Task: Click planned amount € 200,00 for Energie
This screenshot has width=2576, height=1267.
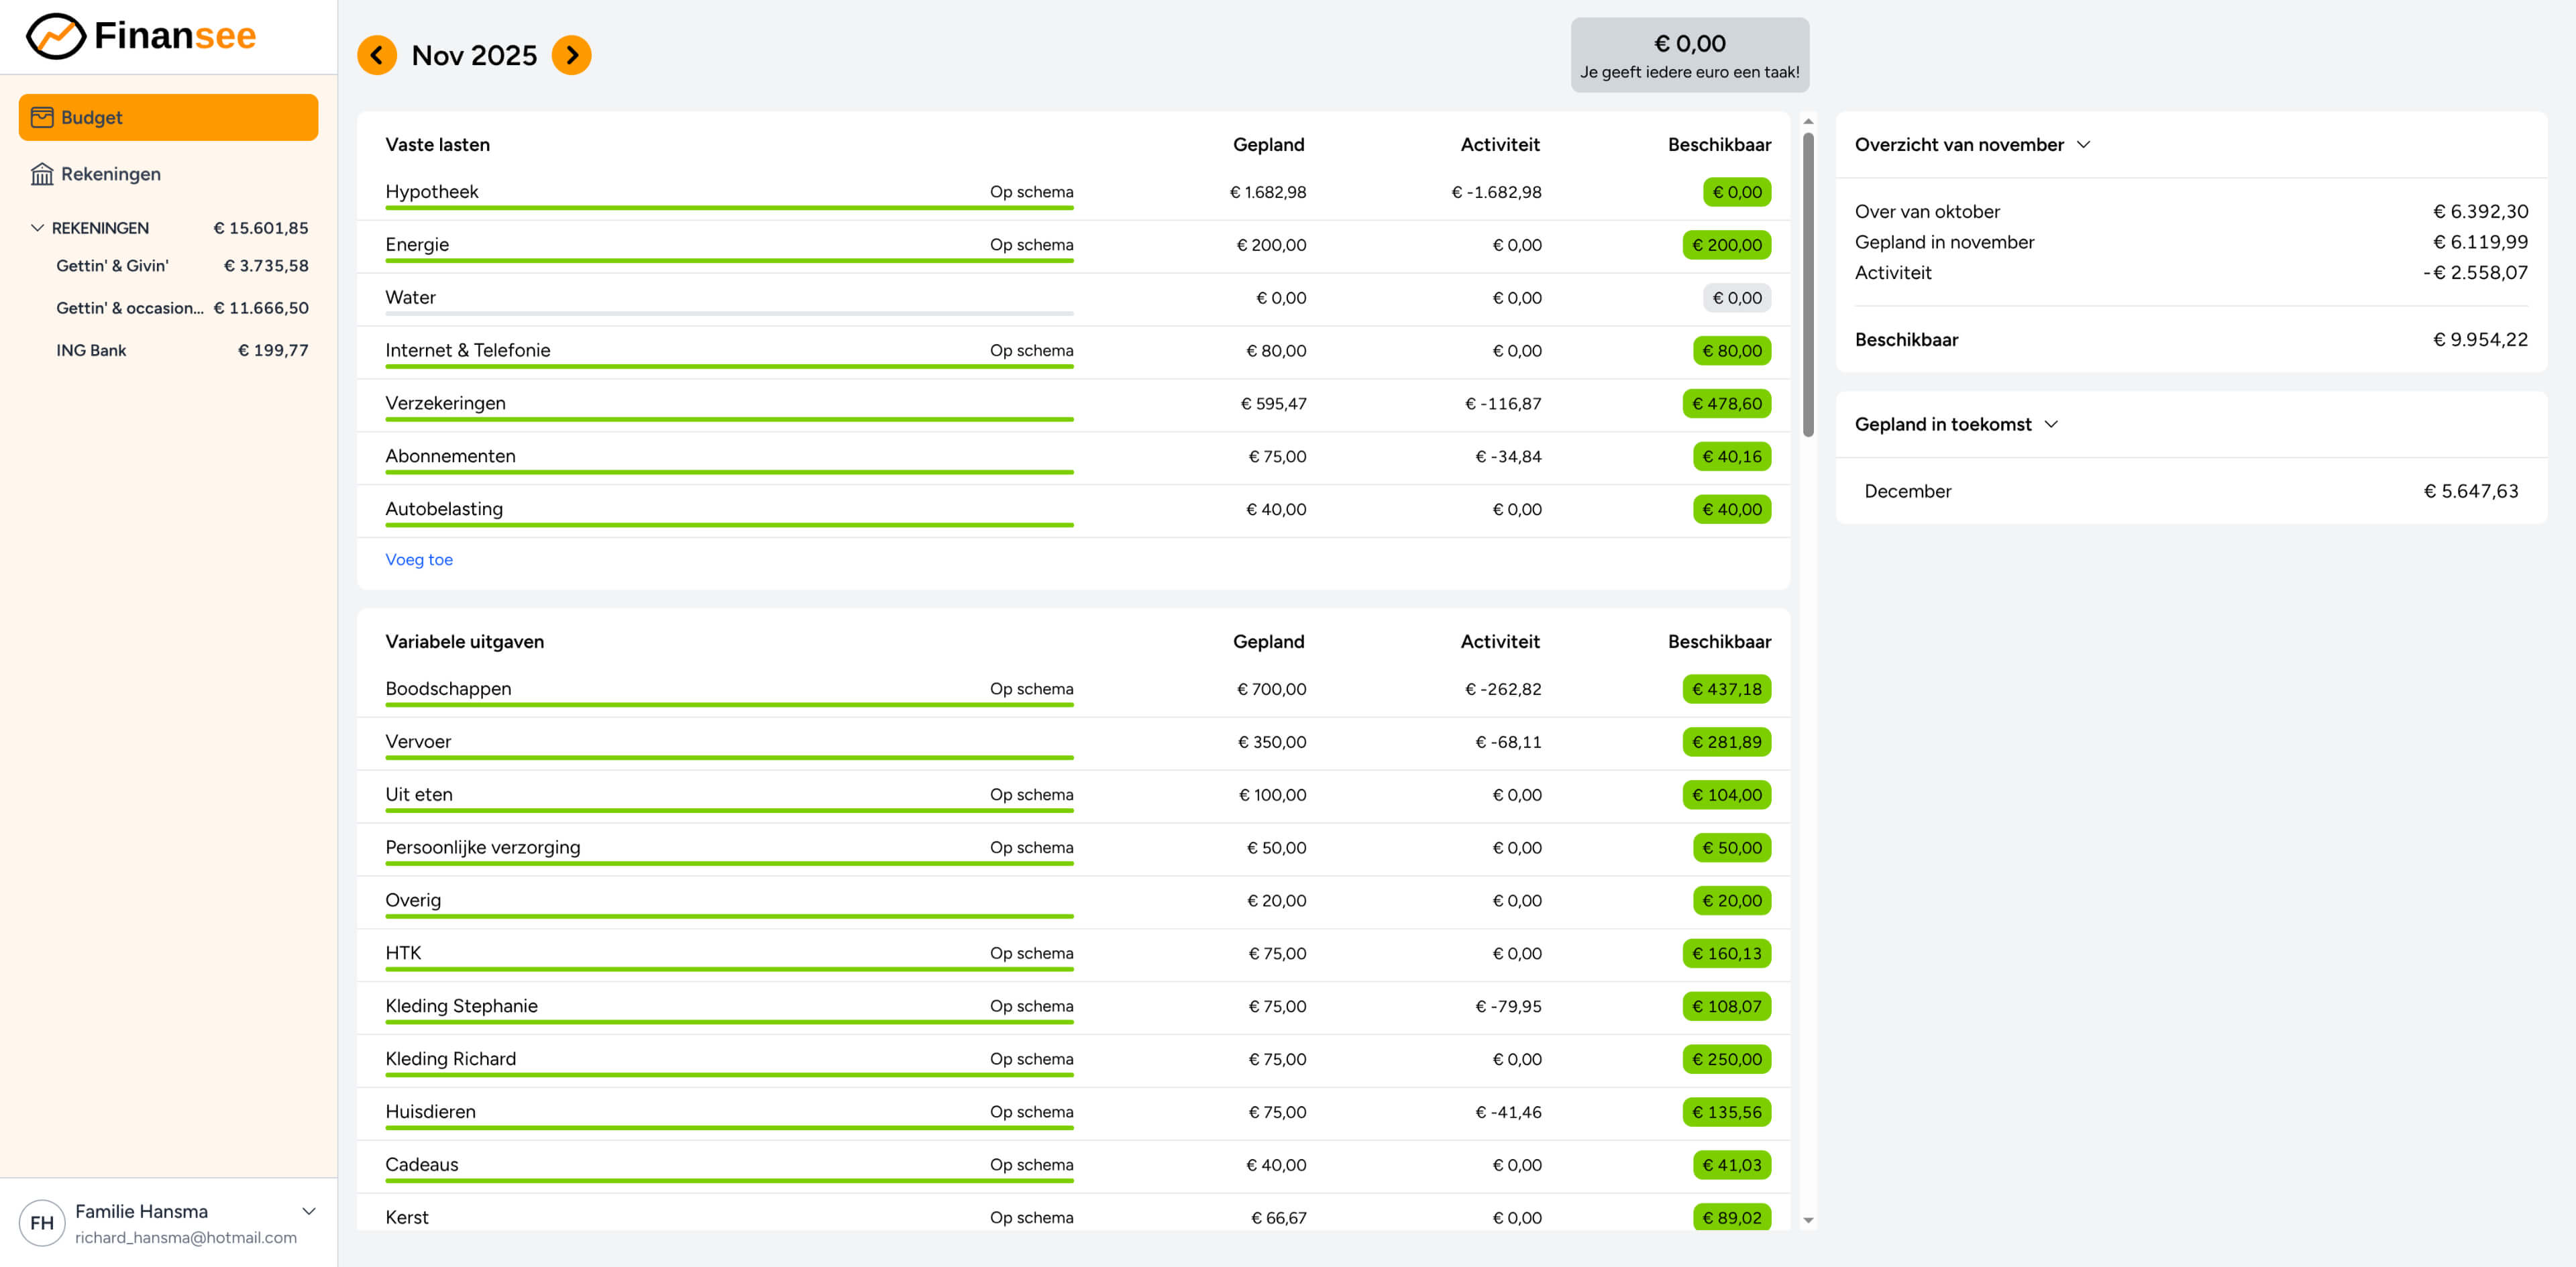Action: point(1271,245)
